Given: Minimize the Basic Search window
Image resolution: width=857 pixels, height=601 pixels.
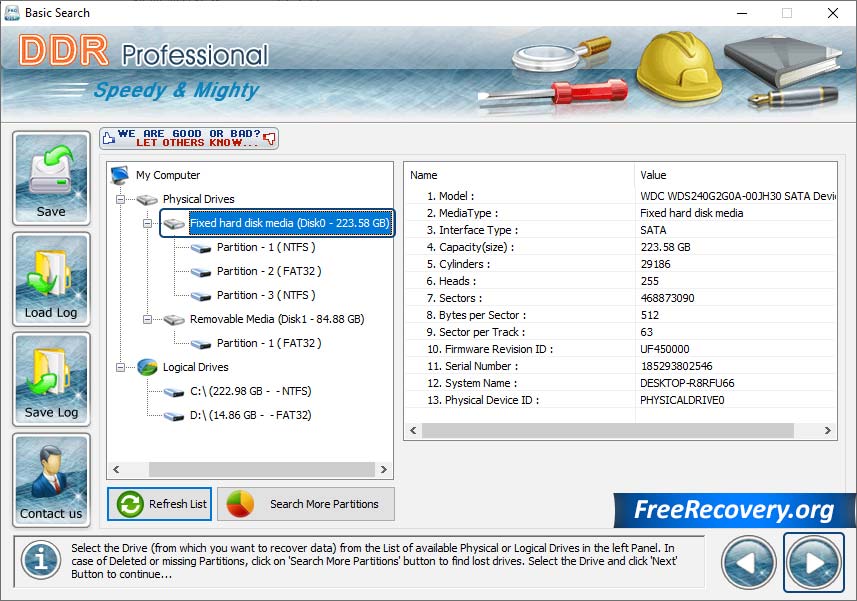Looking at the screenshot, I should pos(742,13).
